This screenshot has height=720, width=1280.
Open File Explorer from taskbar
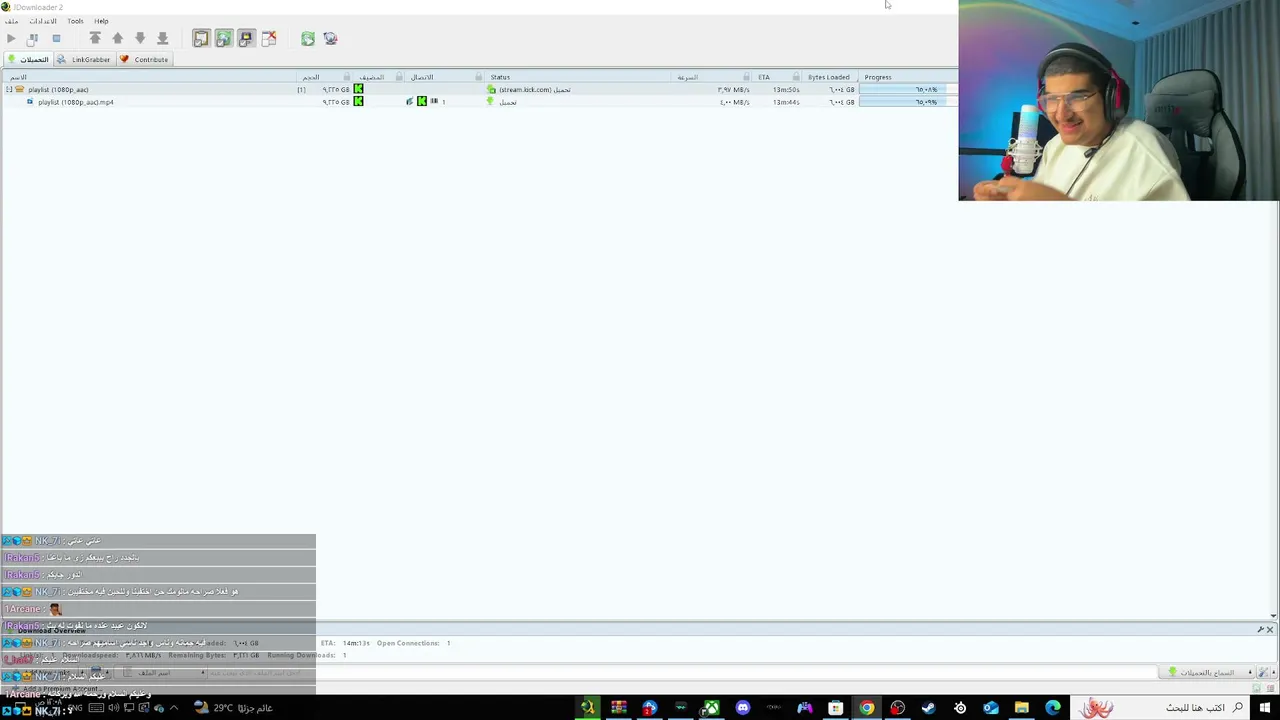pos(1022,708)
